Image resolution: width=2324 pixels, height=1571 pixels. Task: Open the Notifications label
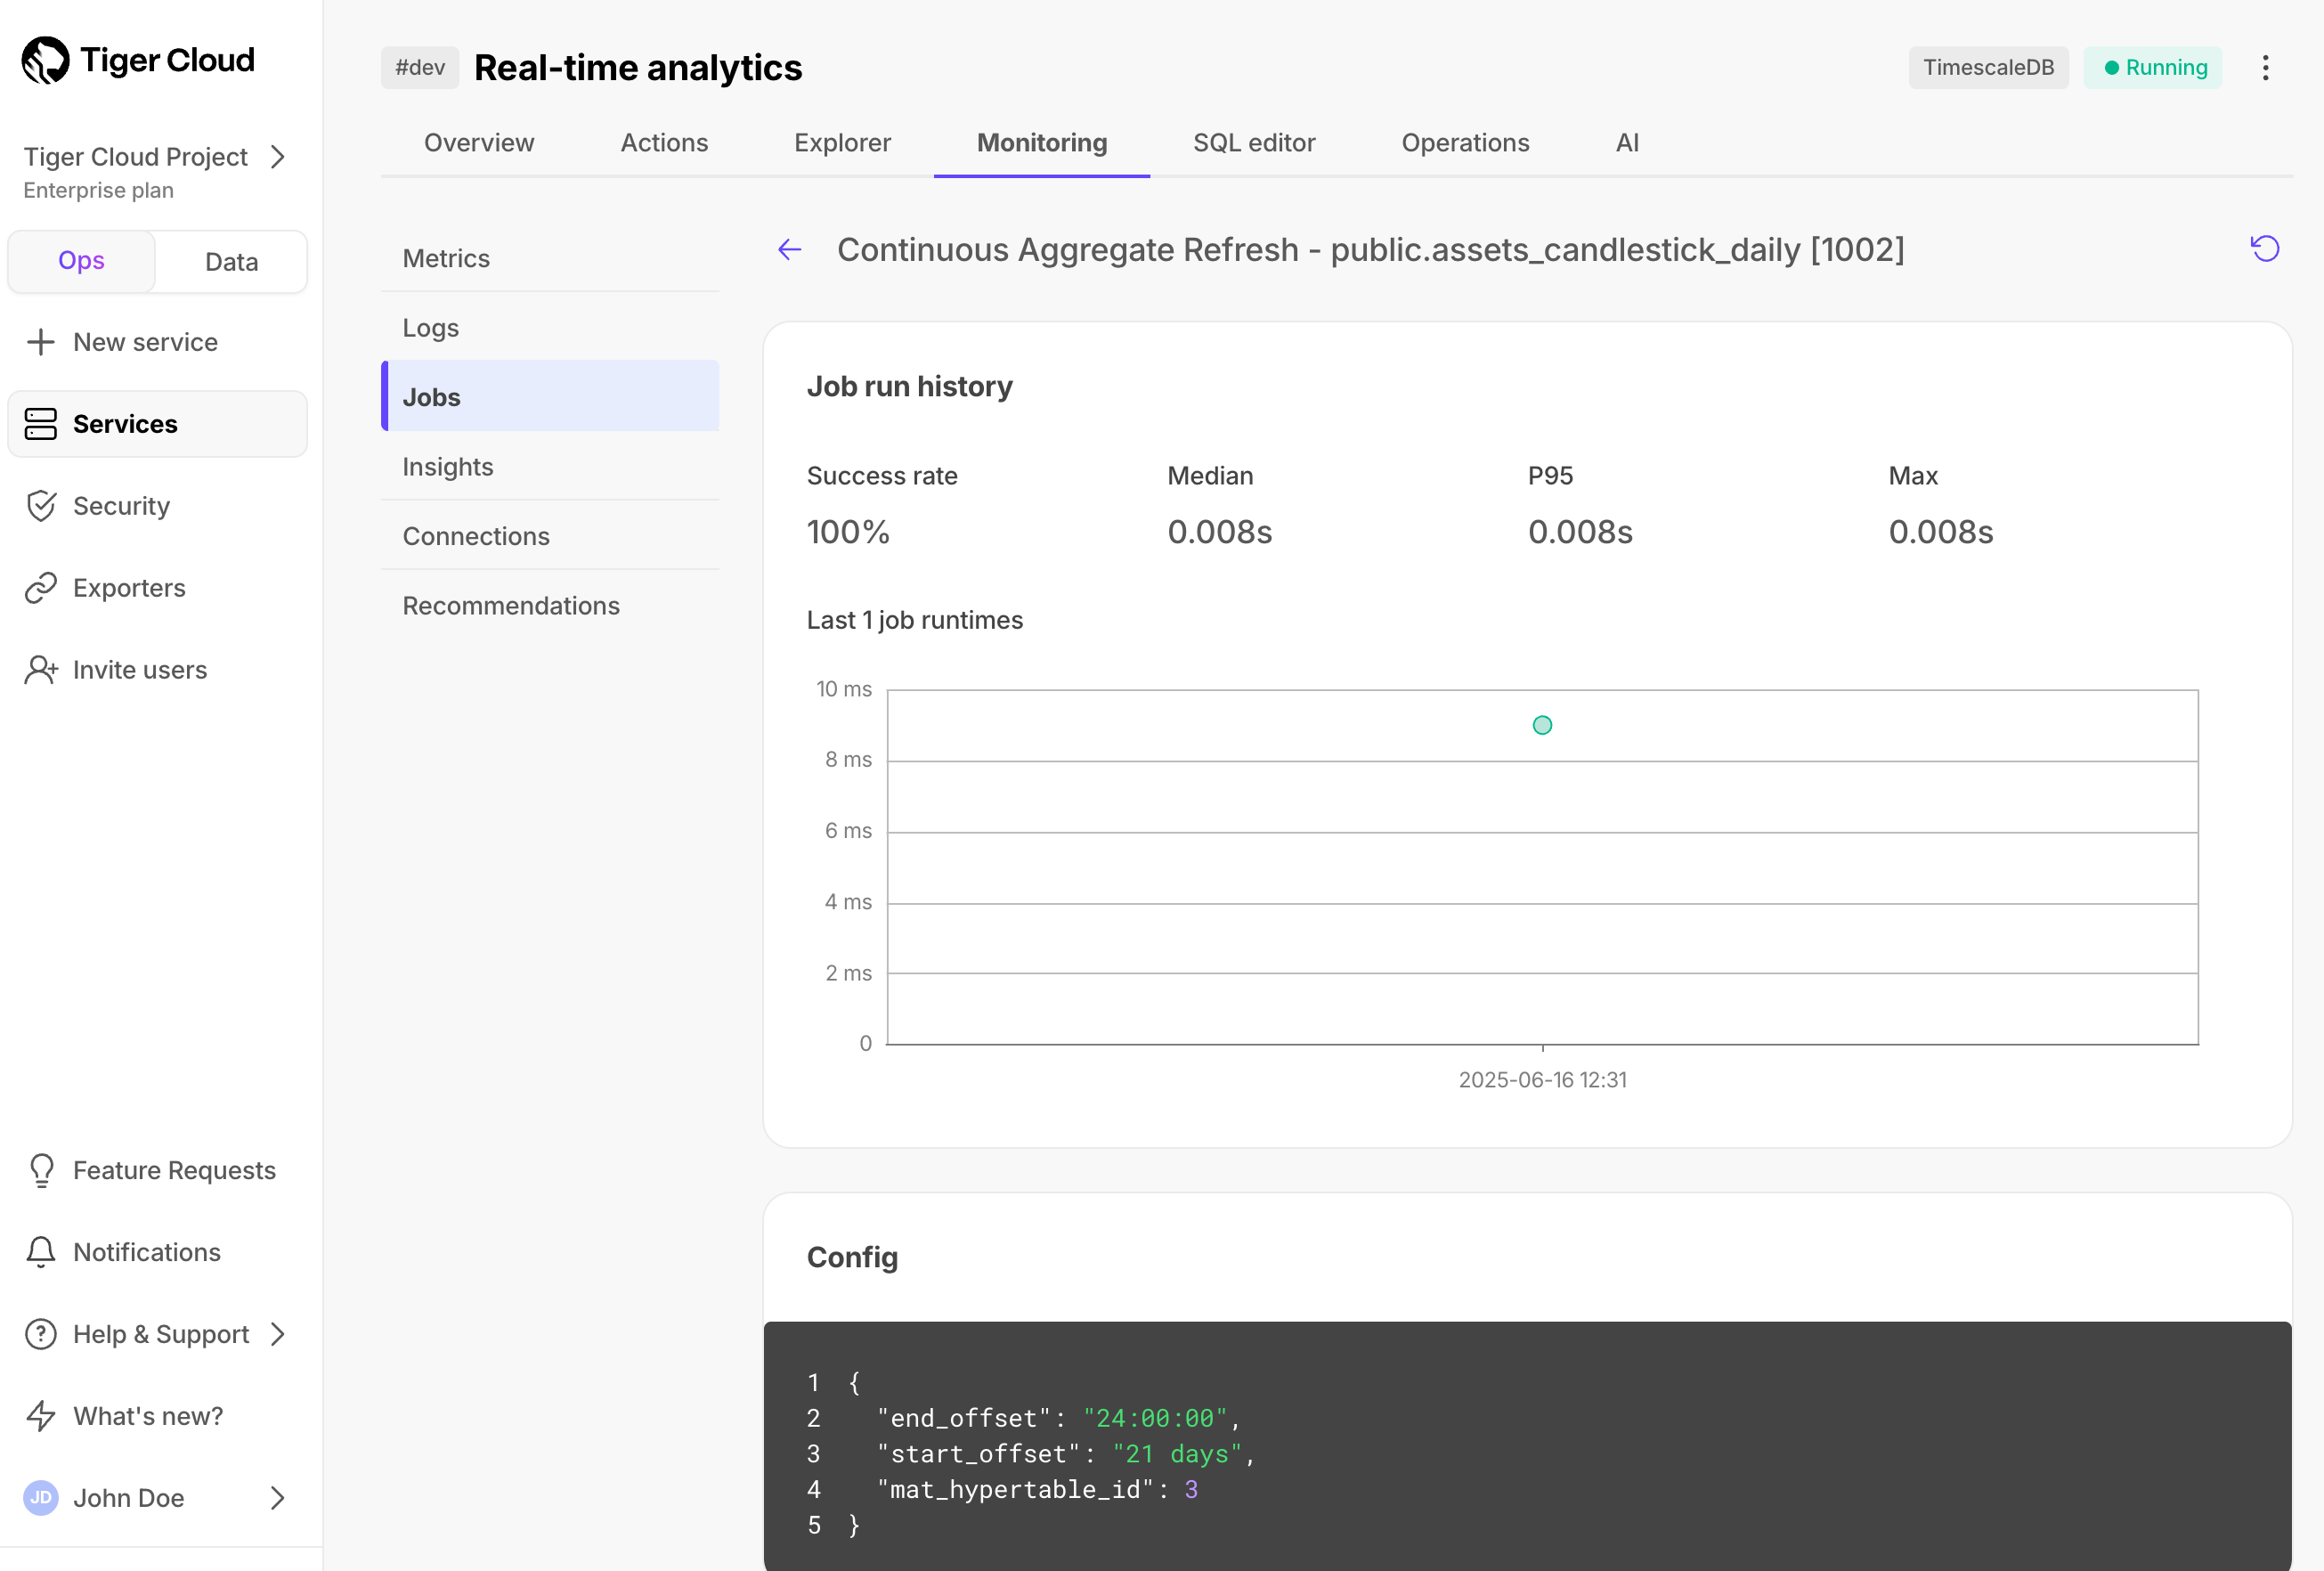(x=147, y=1252)
